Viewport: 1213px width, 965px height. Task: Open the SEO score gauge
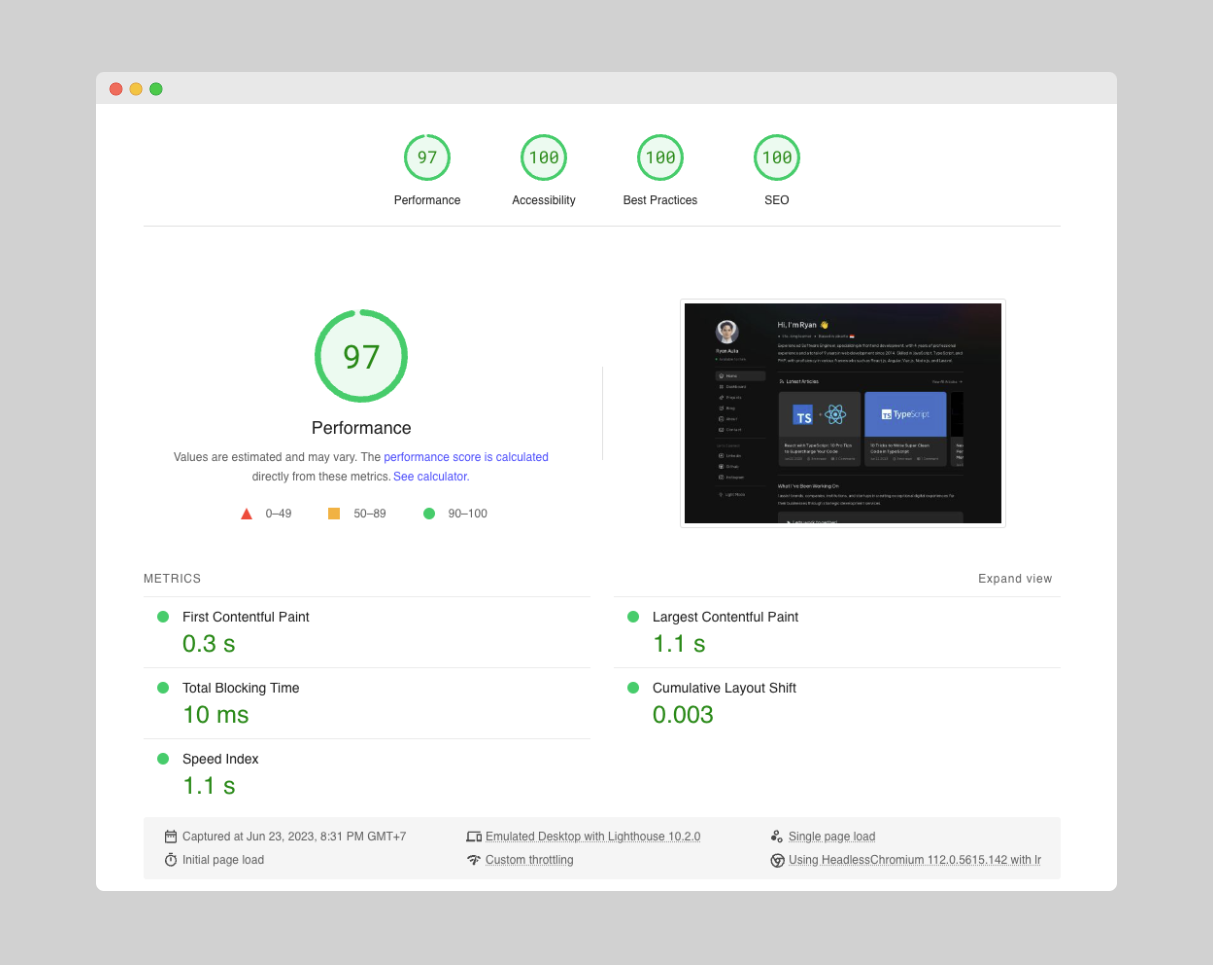click(x=777, y=157)
